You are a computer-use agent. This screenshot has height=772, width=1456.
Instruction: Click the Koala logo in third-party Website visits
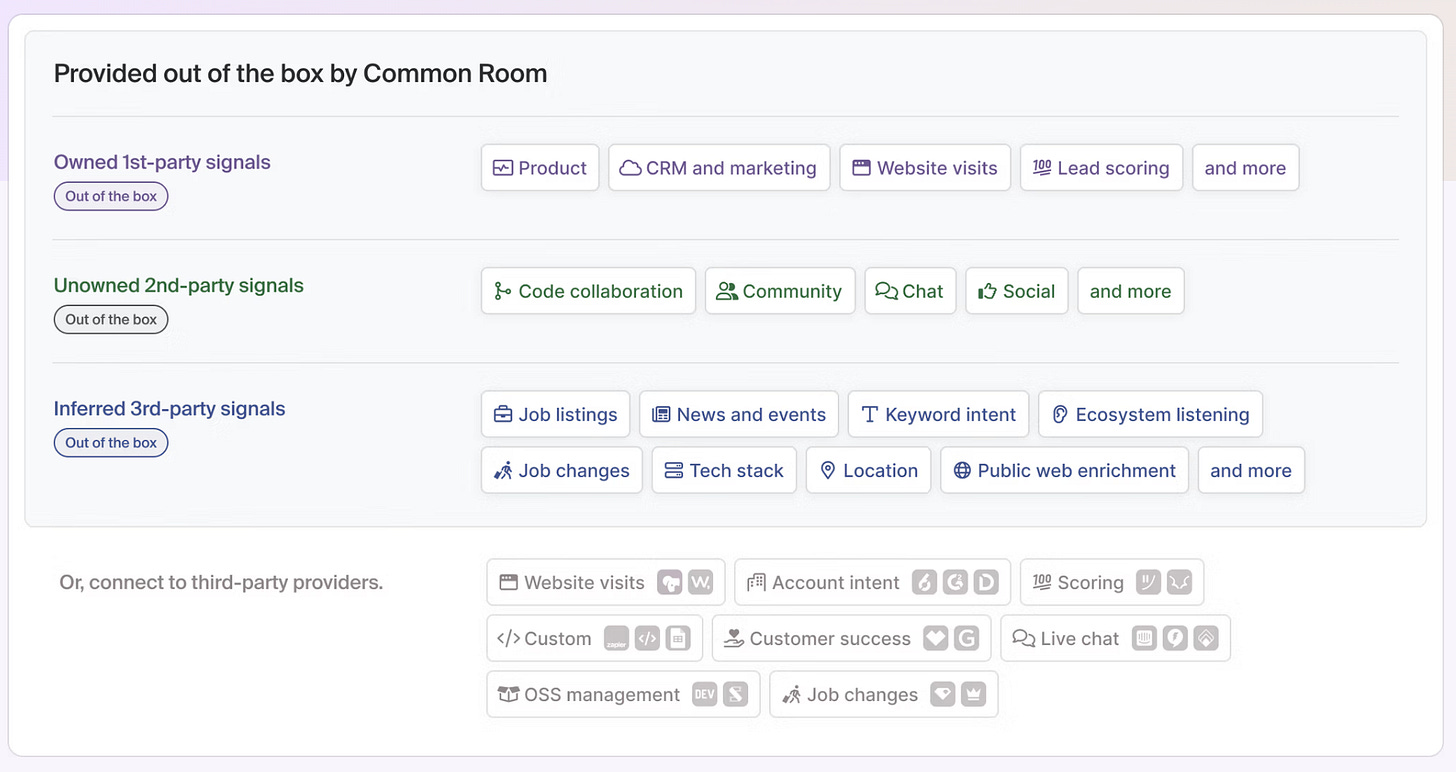(670, 582)
